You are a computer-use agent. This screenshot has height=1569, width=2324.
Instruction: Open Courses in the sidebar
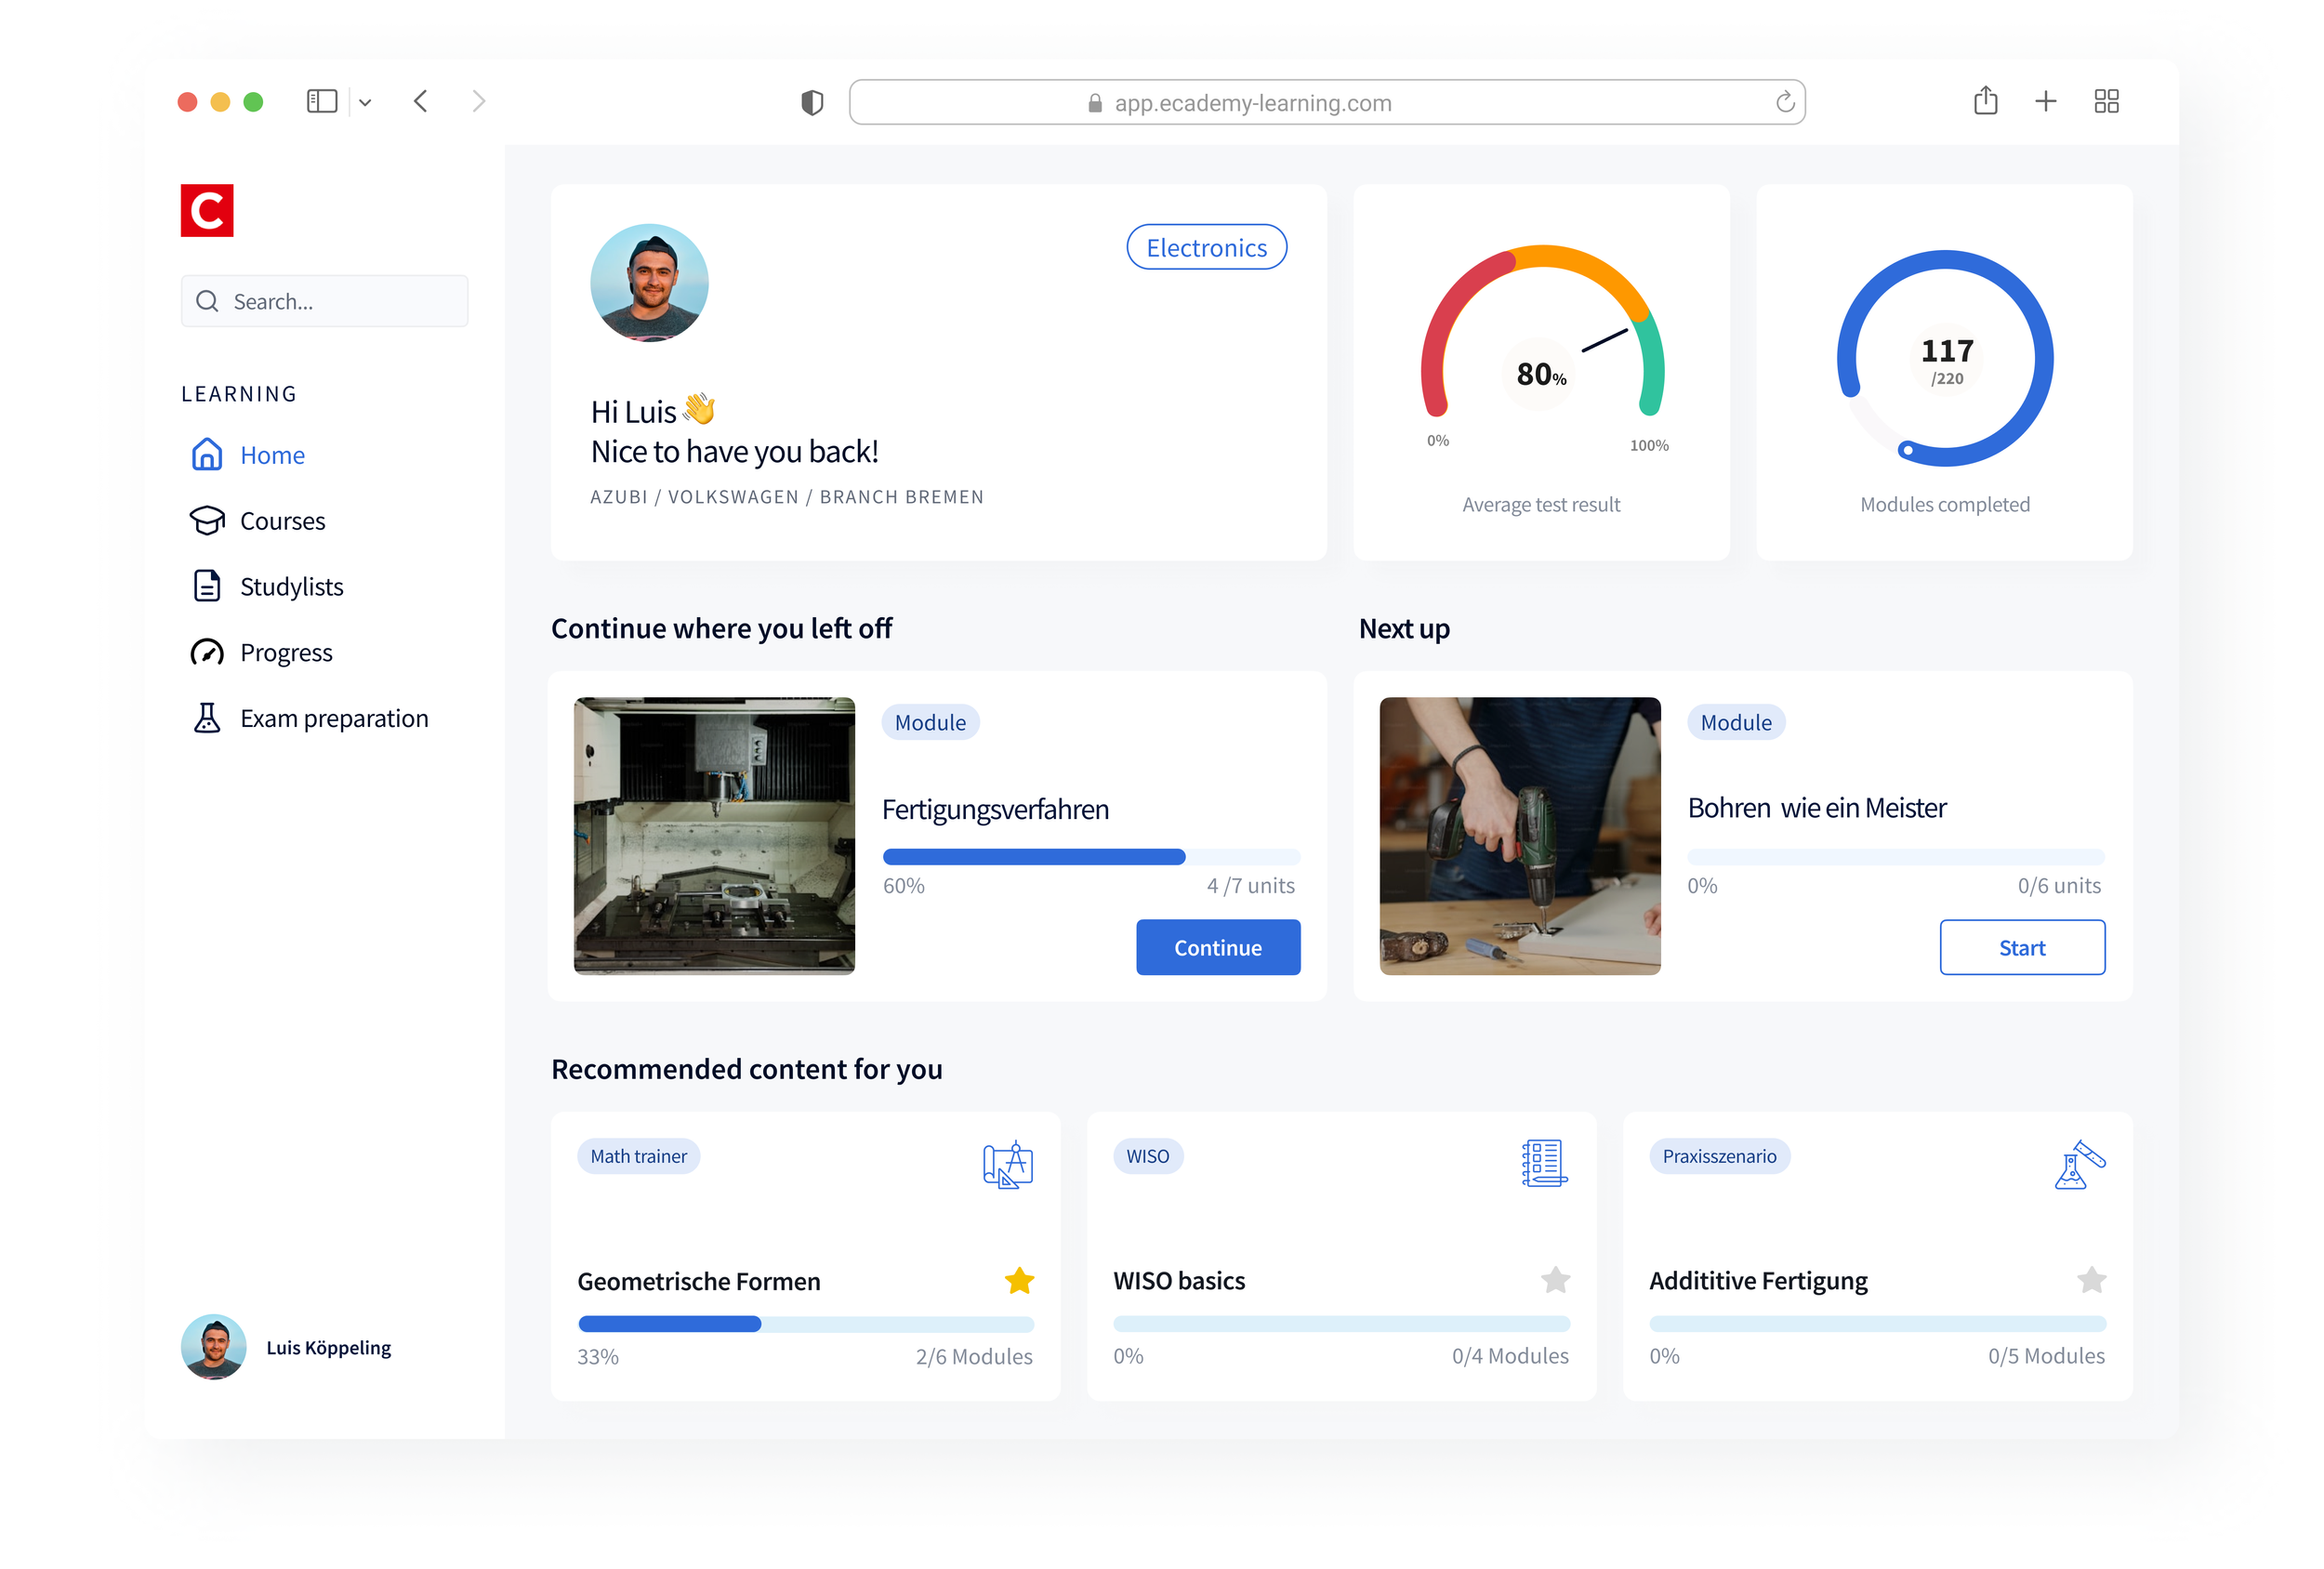(282, 521)
